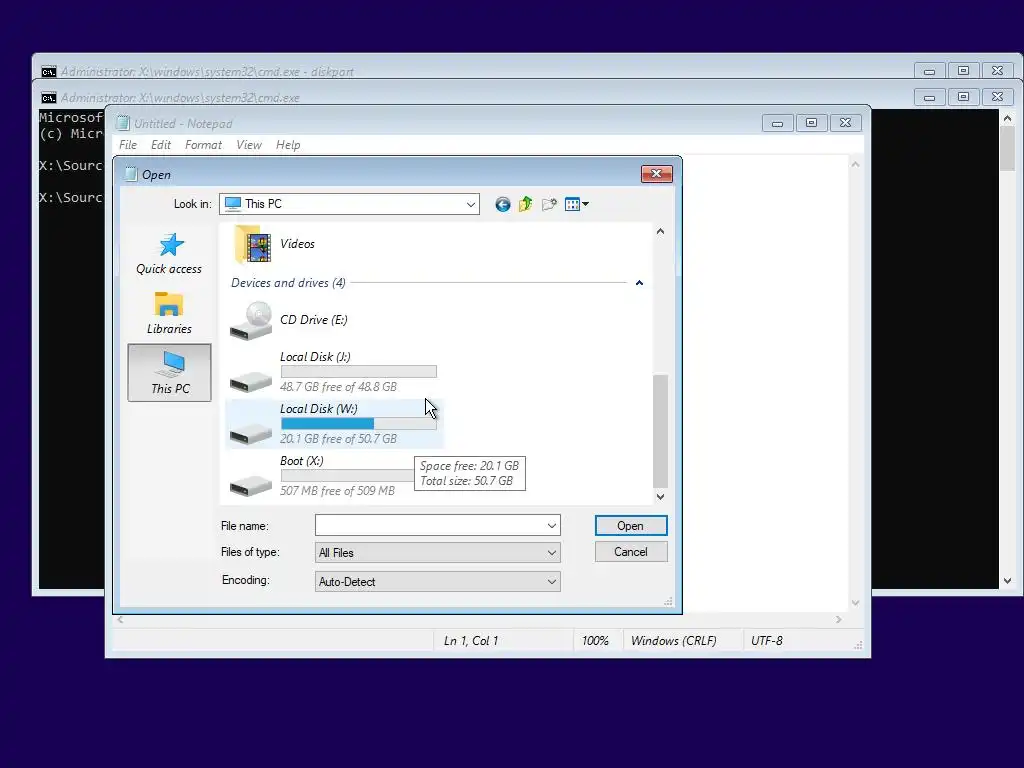1024x768 pixels.
Task: Click the 'Local Disk (W:)' label
Action: pyautogui.click(x=319, y=409)
